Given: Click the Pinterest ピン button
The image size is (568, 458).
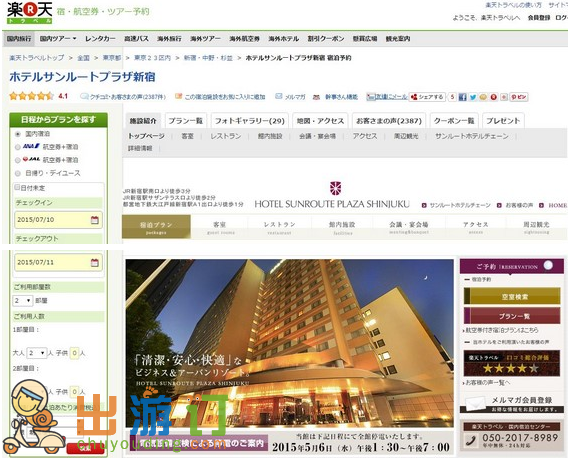Looking at the screenshot, I should tap(518, 97).
